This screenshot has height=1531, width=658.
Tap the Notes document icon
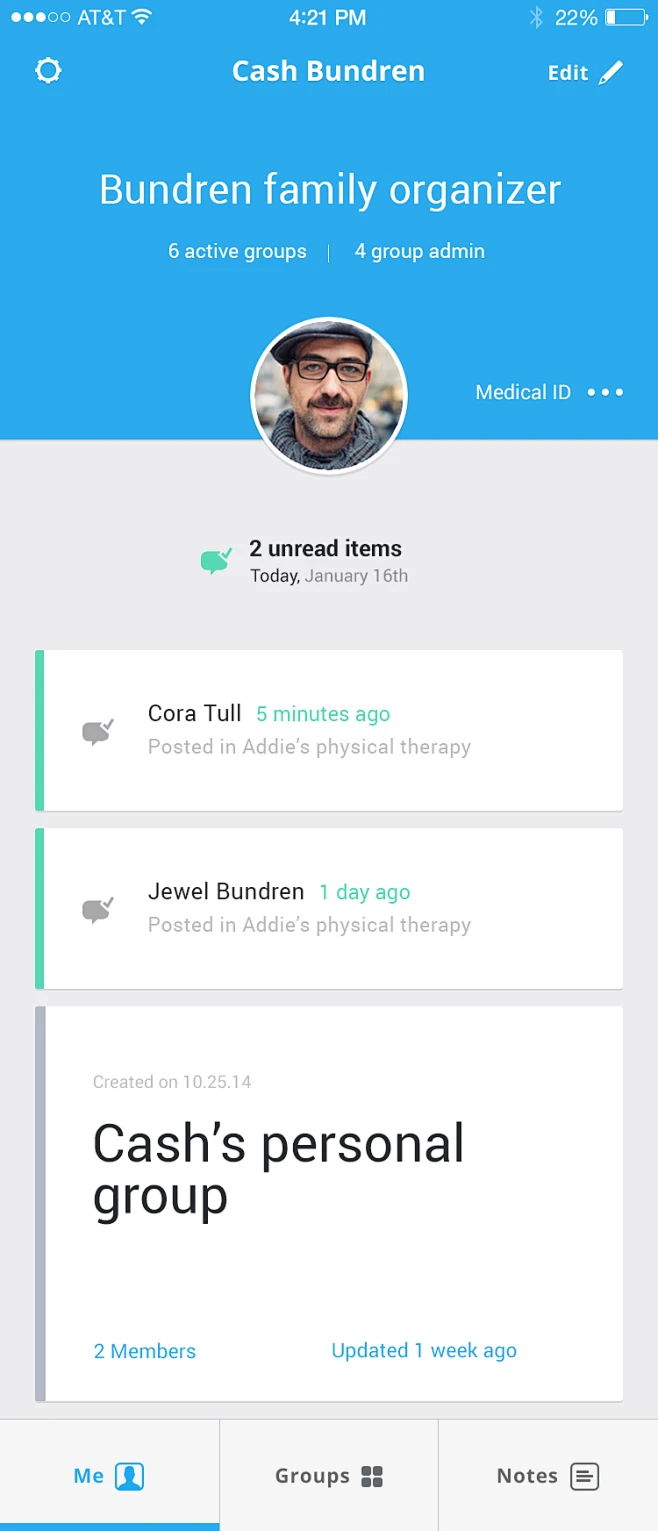click(585, 1476)
